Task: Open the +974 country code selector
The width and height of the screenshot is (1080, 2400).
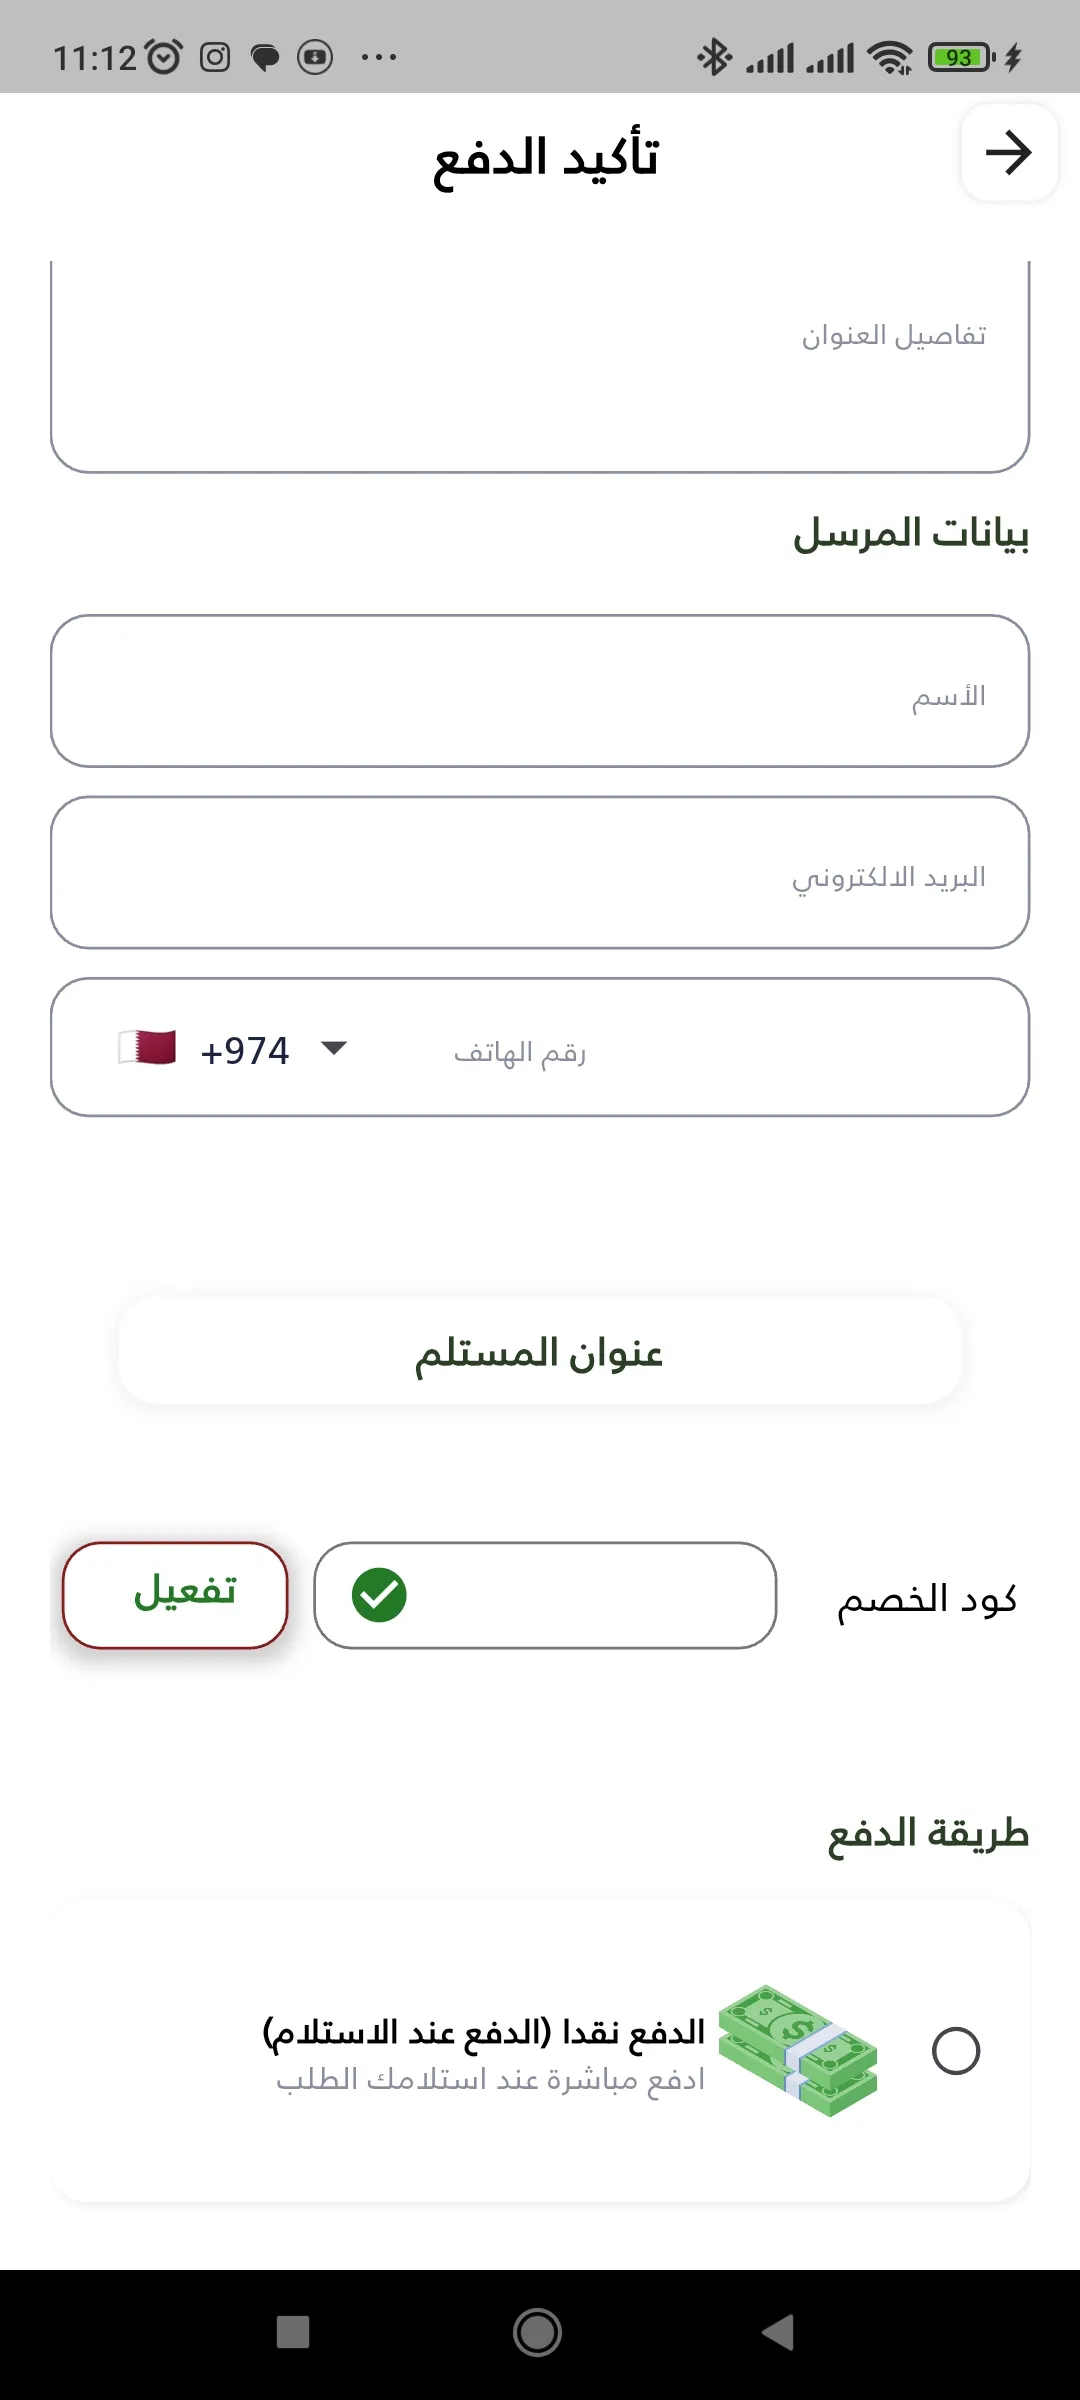Action: click(x=245, y=1050)
